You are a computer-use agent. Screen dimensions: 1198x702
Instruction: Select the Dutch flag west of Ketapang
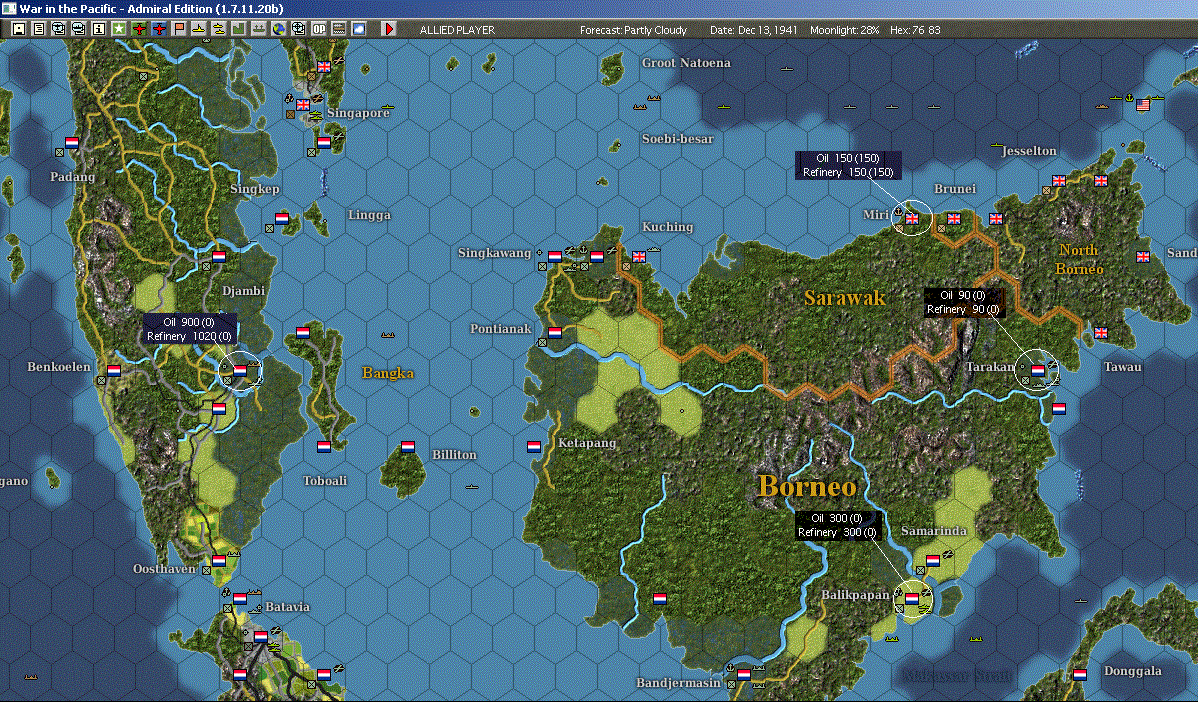click(534, 446)
